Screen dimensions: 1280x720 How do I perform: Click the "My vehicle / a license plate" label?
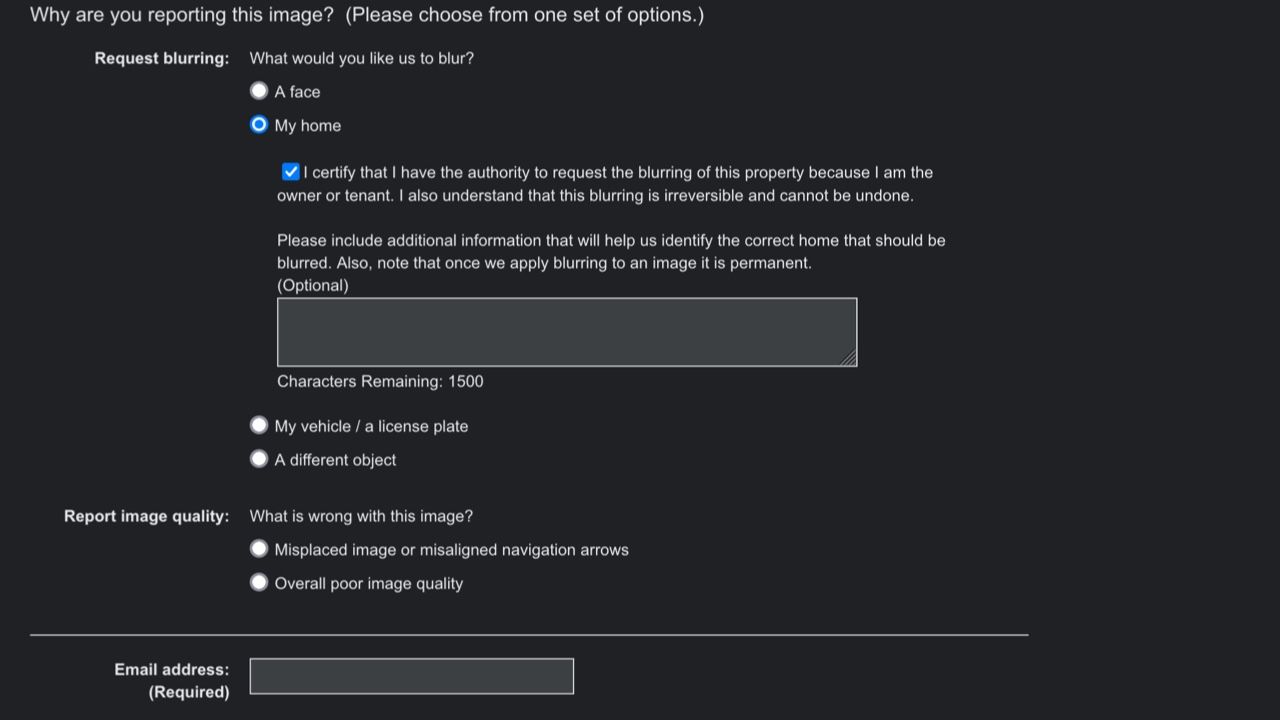[x=371, y=426]
